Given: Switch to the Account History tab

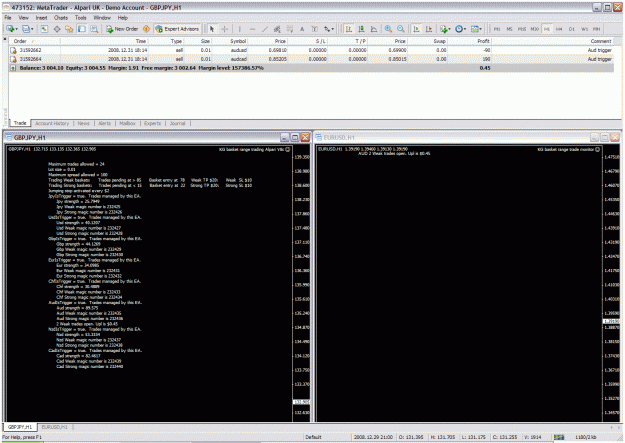Looking at the screenshot, I should 52,123.
